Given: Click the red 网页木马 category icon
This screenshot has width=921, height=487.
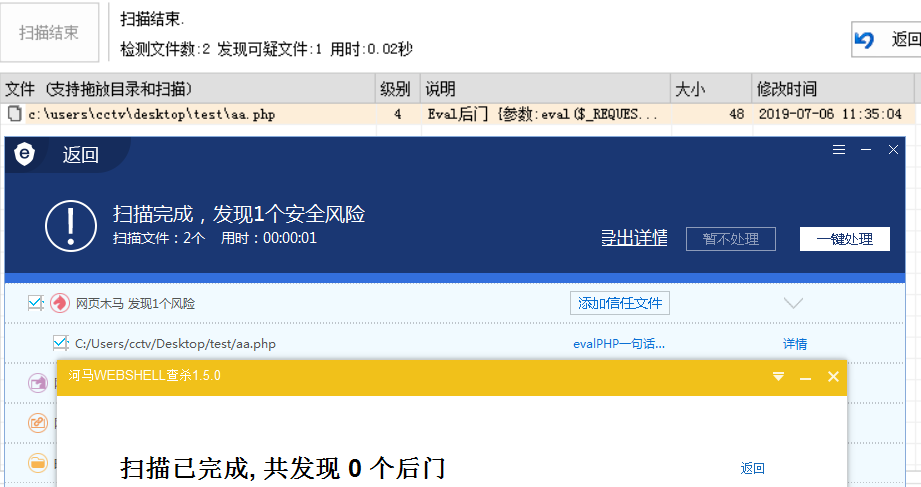Looking at the screenshot, I should click(59, 303).
